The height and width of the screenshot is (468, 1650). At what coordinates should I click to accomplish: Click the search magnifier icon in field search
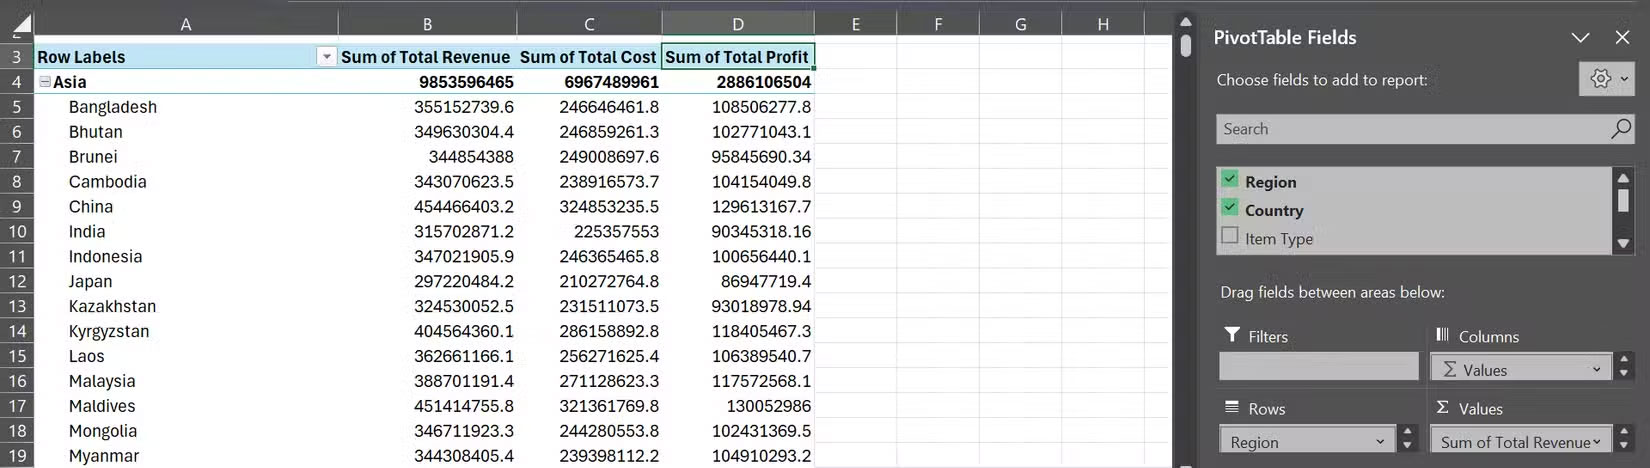(1620, 129)
